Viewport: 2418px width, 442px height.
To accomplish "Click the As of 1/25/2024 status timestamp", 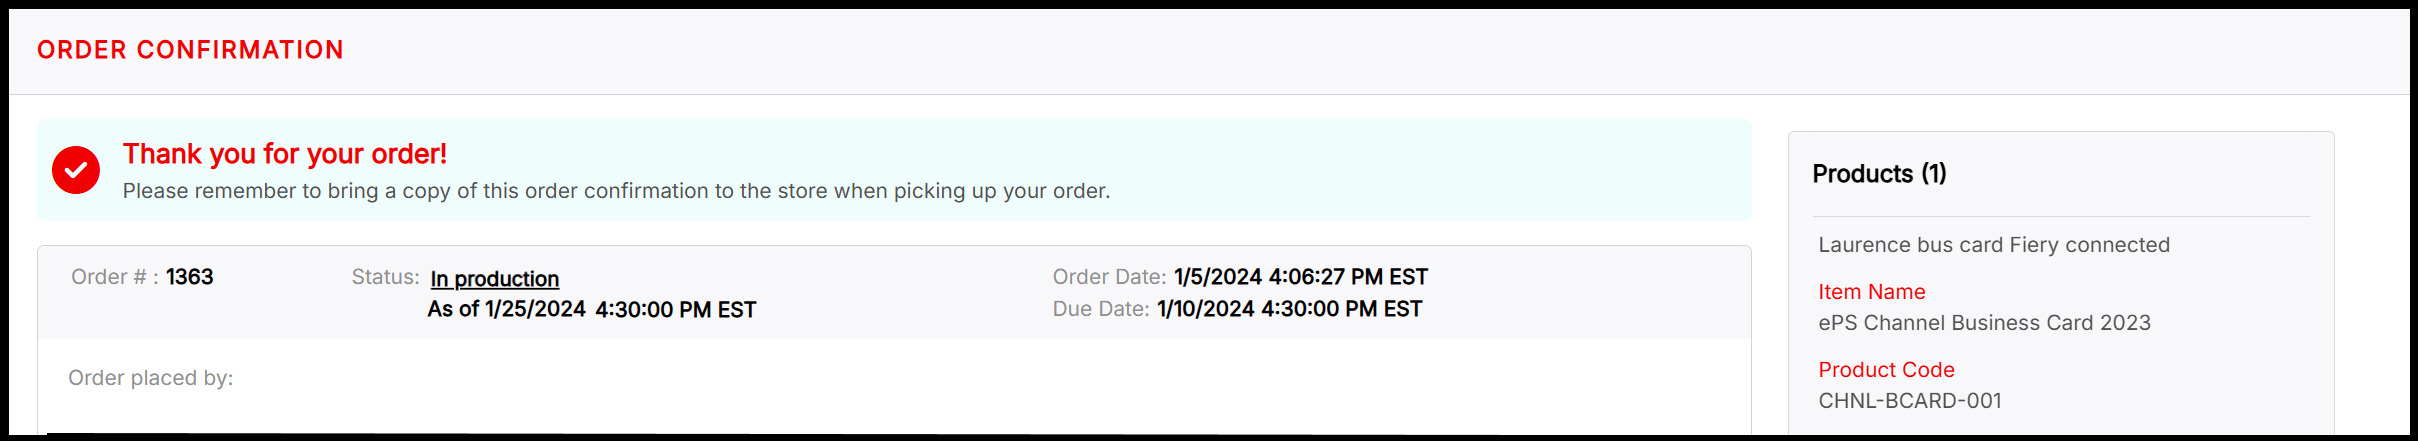I will (x=591, y=310).
